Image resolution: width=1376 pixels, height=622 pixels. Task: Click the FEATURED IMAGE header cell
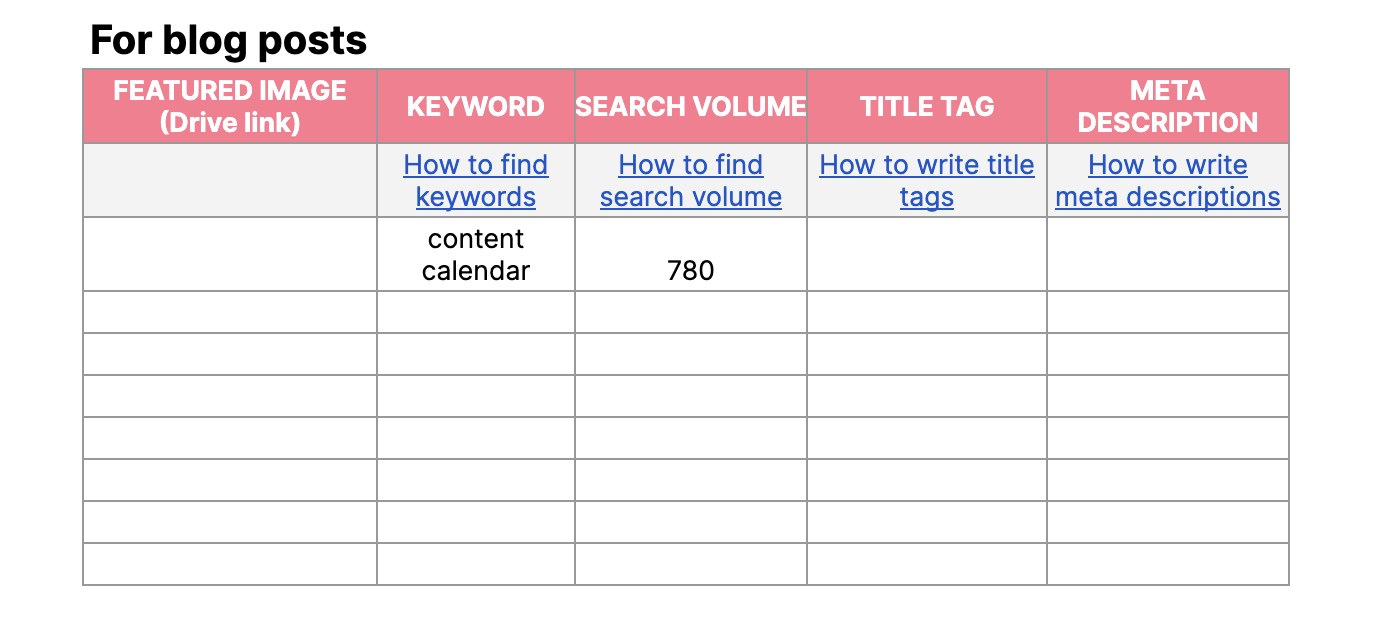pyautogui.click(x=230, y=106)
